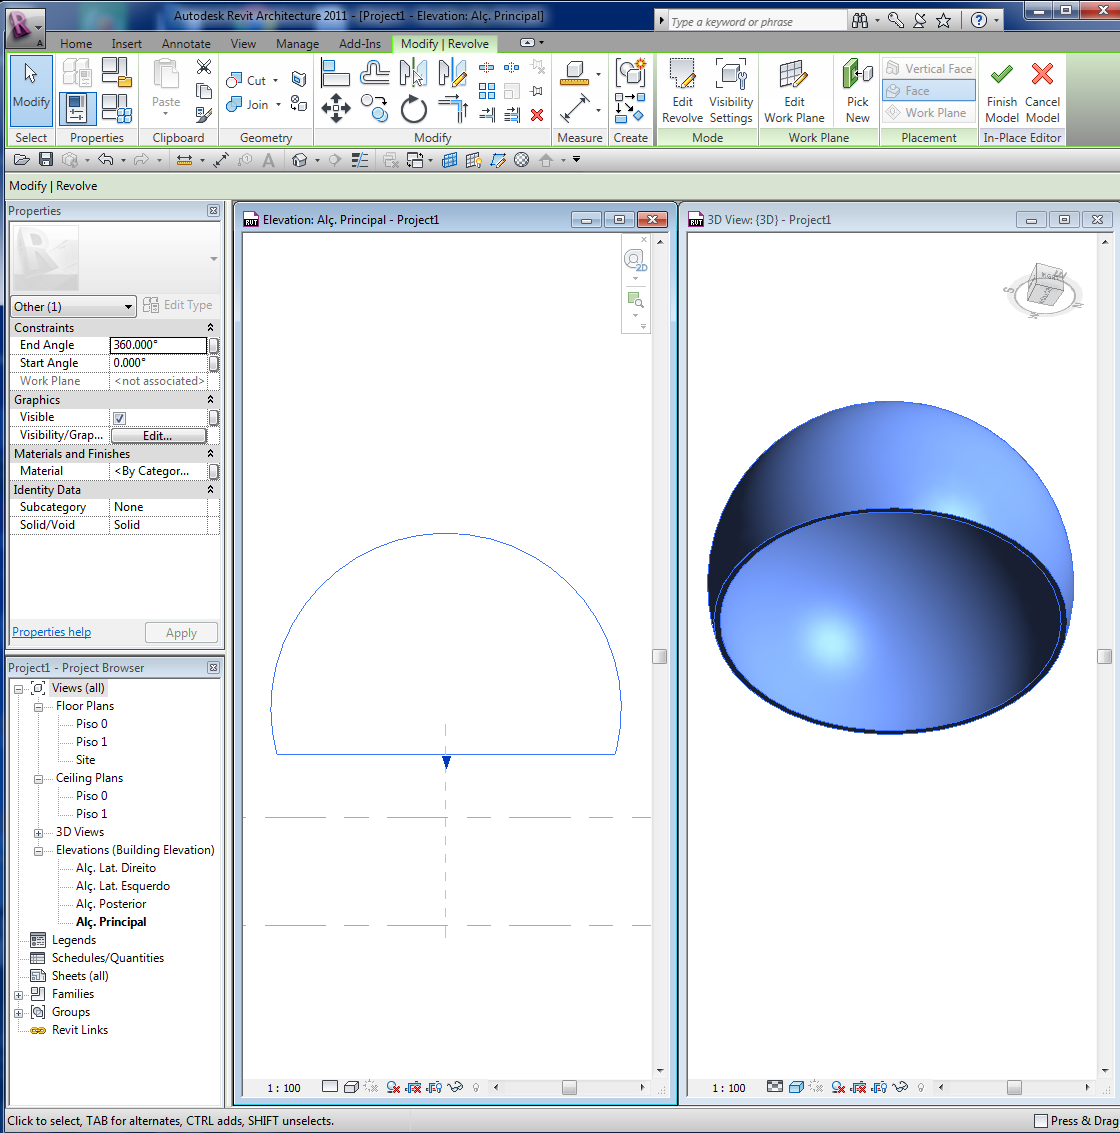Activate the Mirror tool

[x=415, y=72]
